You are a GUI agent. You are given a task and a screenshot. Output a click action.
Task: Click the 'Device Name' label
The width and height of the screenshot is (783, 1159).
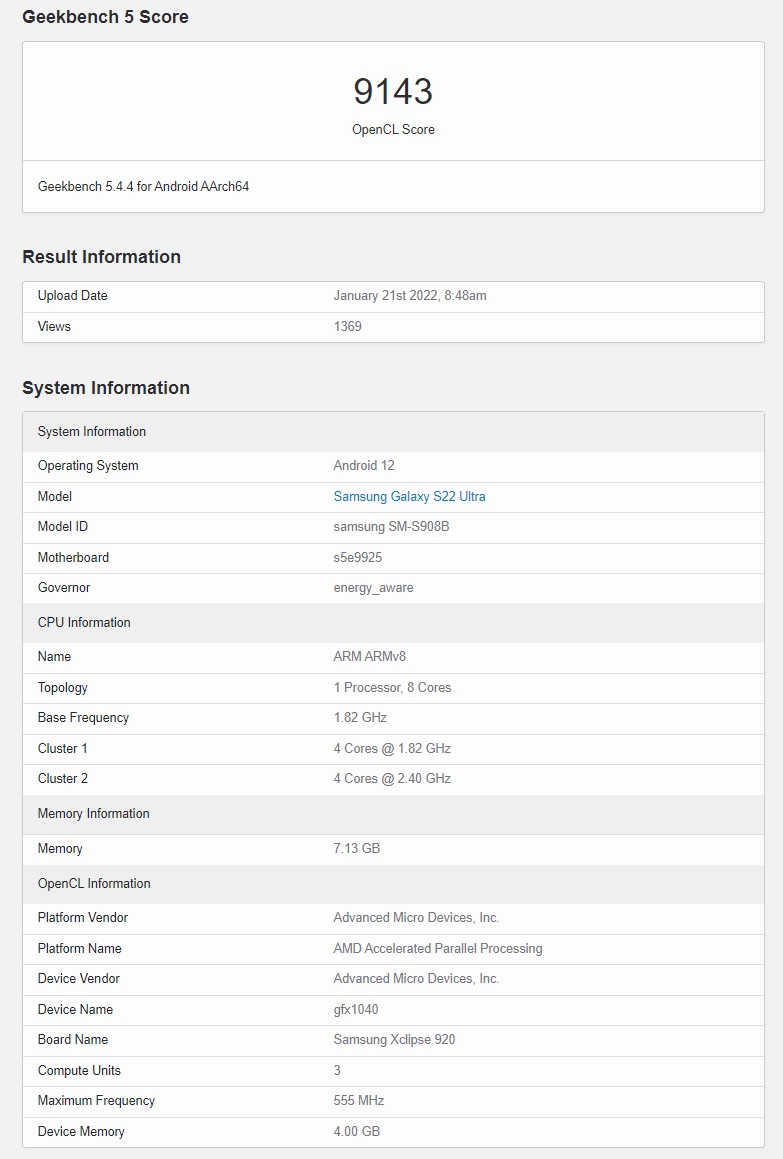[75, 1010]
